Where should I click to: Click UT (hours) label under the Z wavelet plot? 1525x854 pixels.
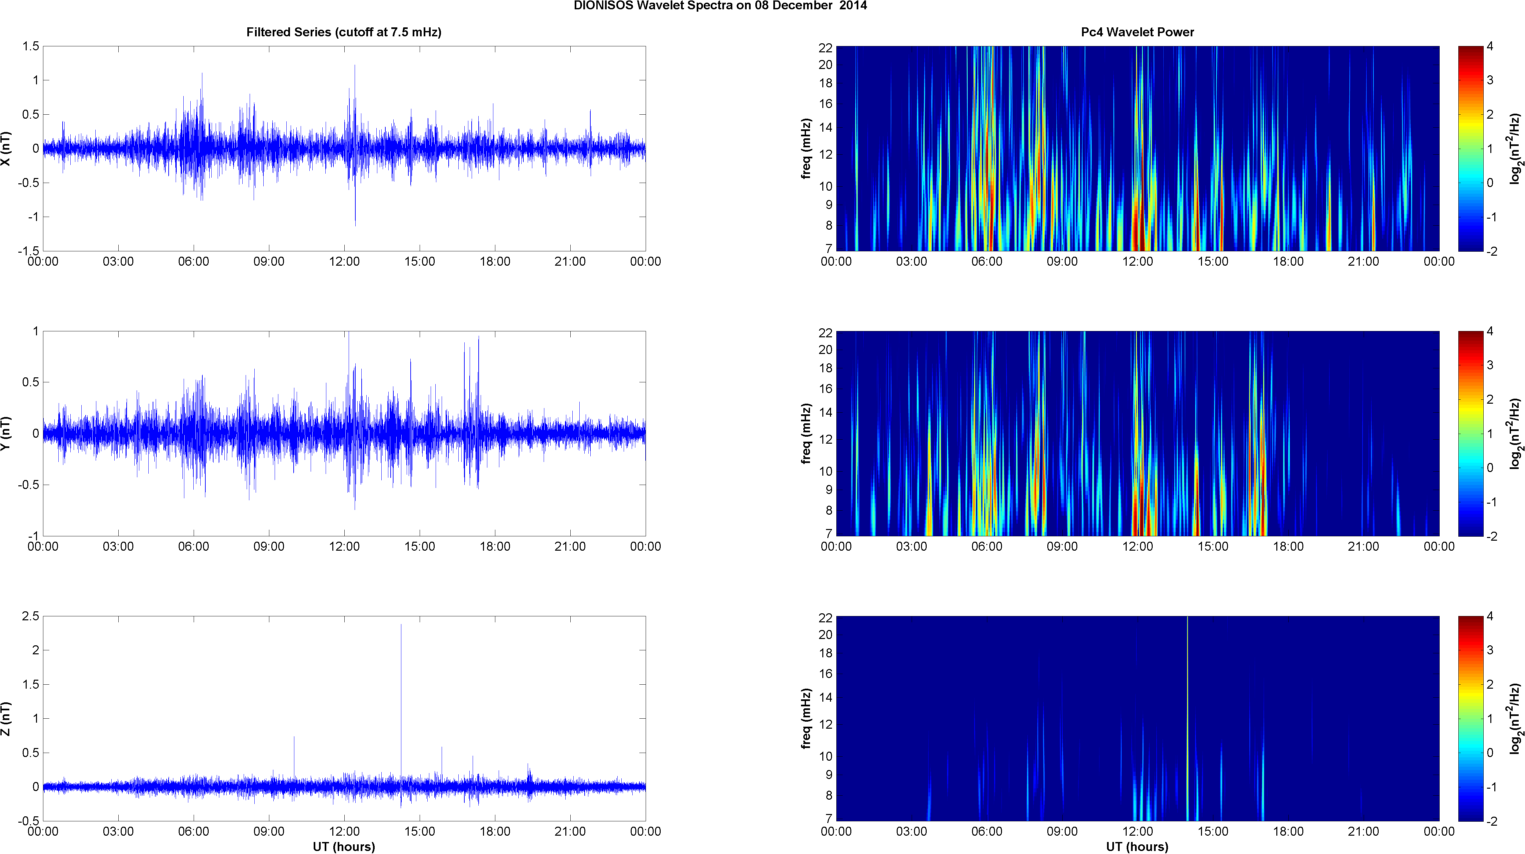tap(1137, 847)
